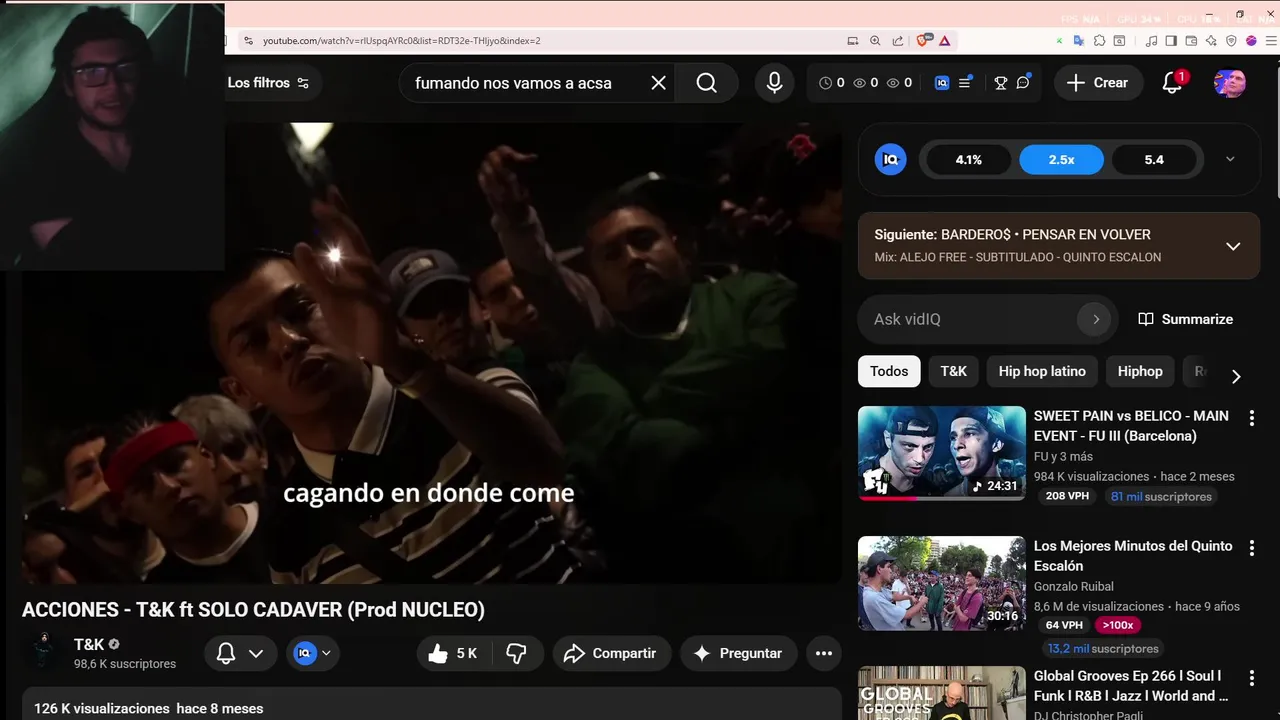
Task: Toggle subscription notification bell
Action: (x=226, y=654)
